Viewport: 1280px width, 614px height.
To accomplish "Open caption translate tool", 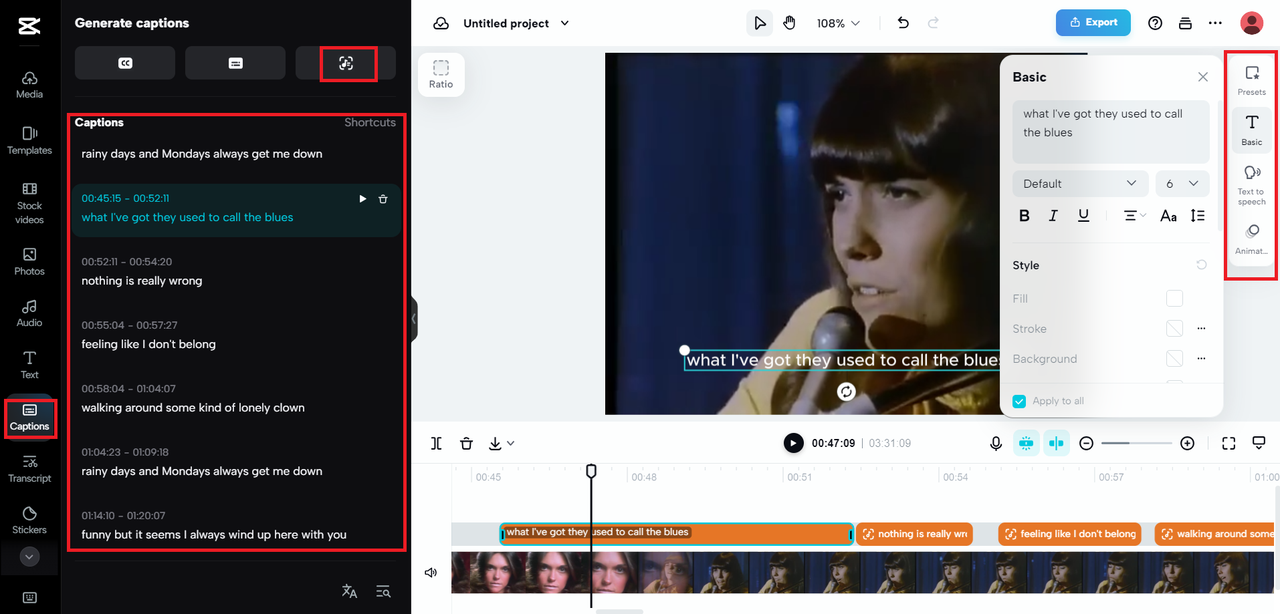I will click(x=349, y=591).
